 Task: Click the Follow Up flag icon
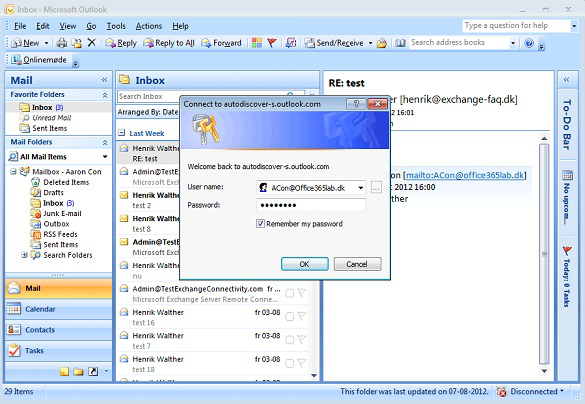[x=272, y=43]
